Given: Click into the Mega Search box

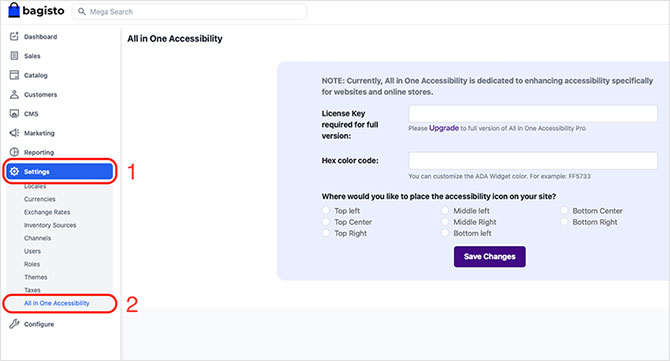Looking at the screenshot, I should pos(189,12).
